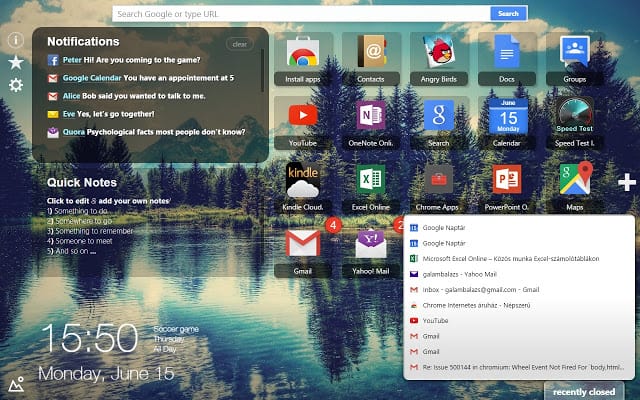
Task: Click the Notifications heading
Action: point(83,42)
